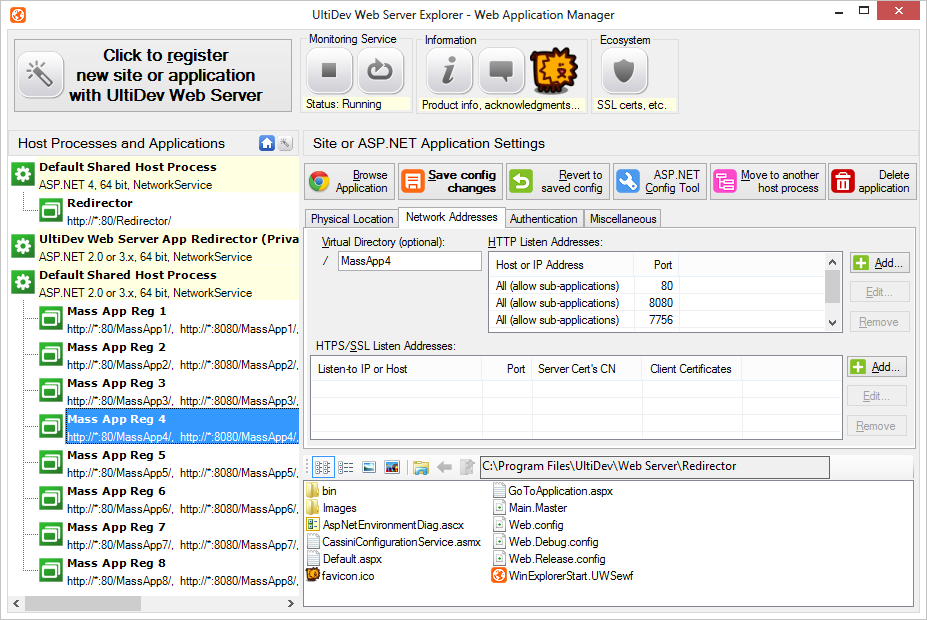Switch file browser to large icons view
Screen dimensions: 927x620
323,468
